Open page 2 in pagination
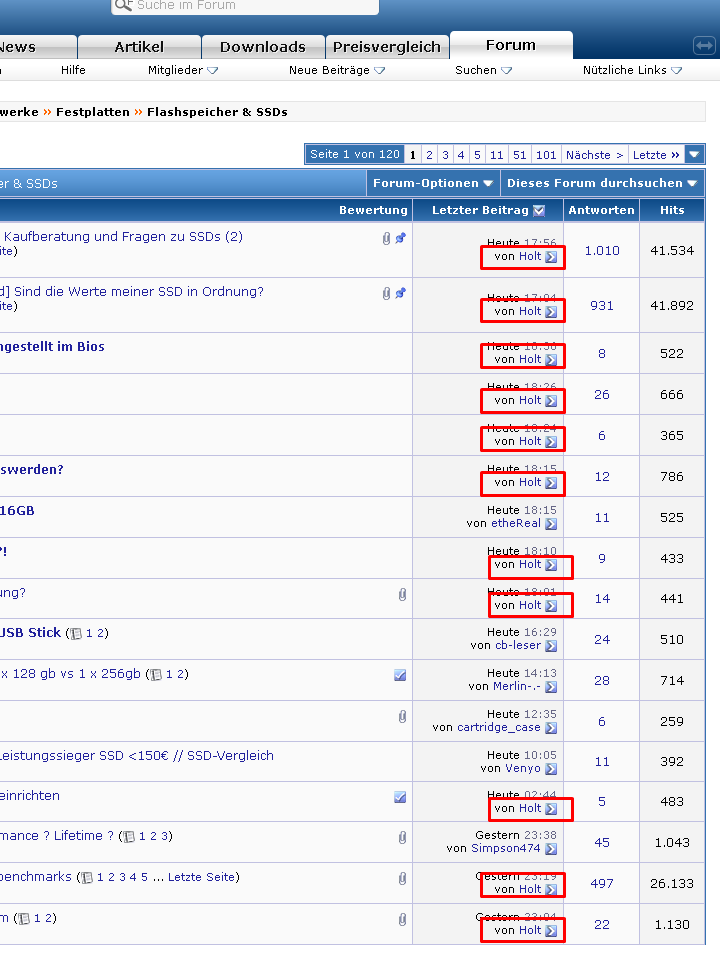 (x=429, y=155)
